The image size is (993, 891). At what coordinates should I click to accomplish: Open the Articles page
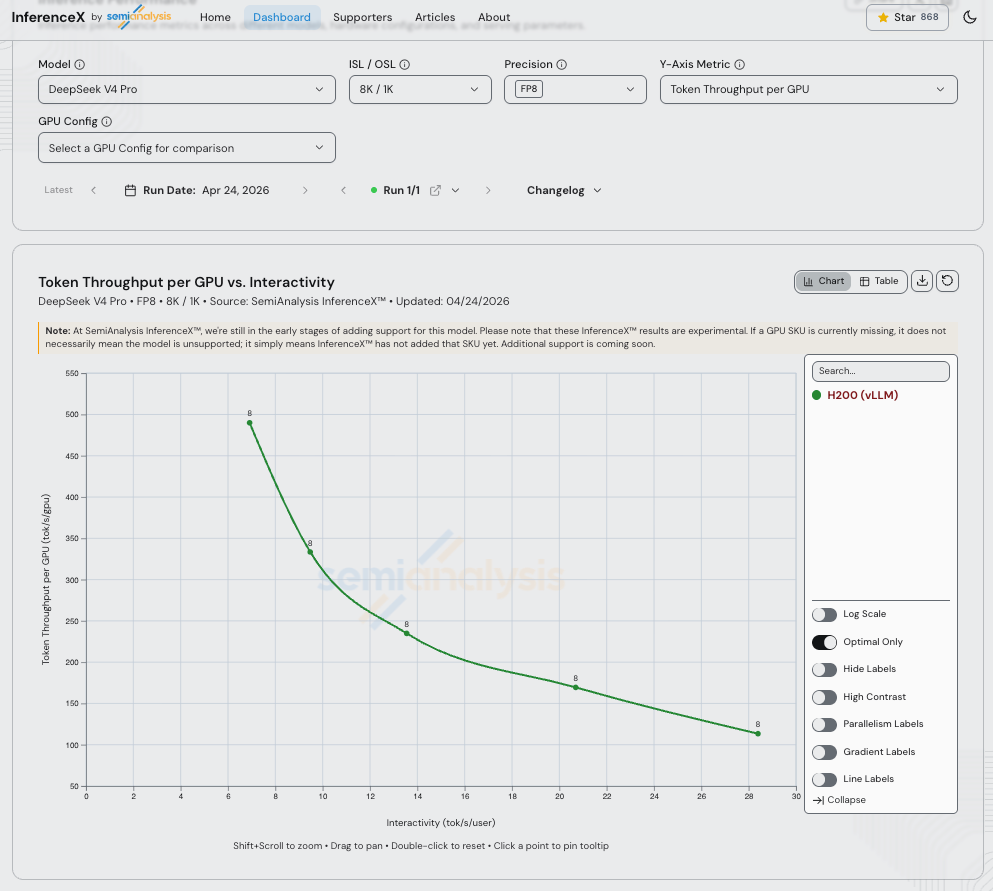point(435,17)
